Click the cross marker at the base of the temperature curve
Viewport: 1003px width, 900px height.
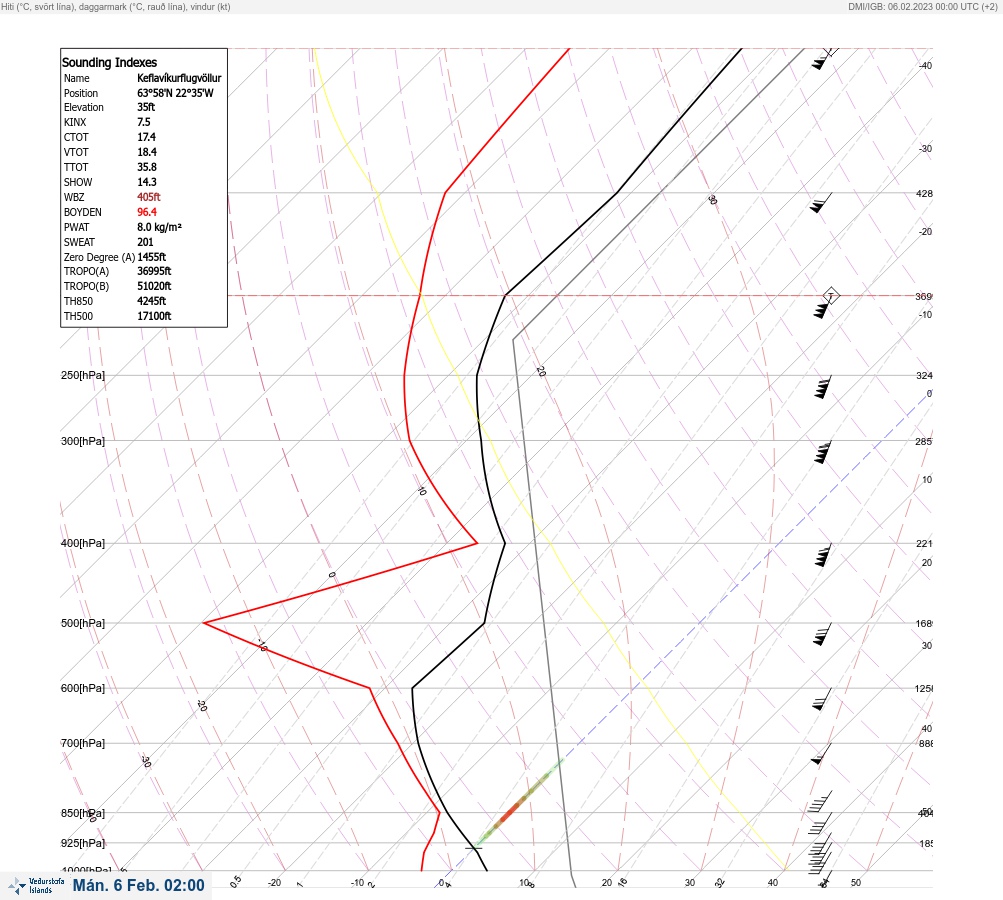tap(473, 848)
